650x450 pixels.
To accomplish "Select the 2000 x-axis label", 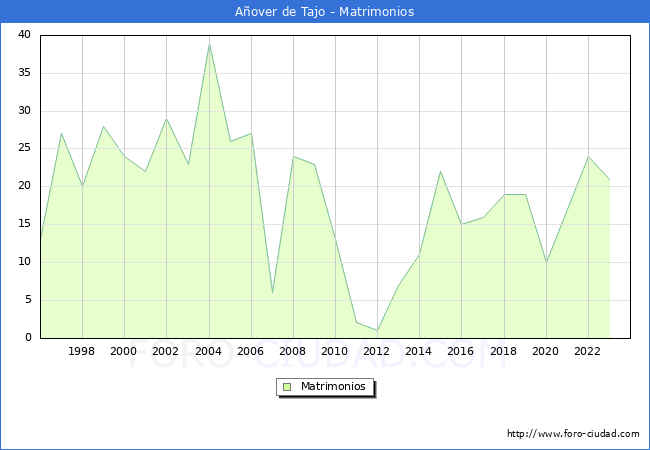I will (124, 351).
